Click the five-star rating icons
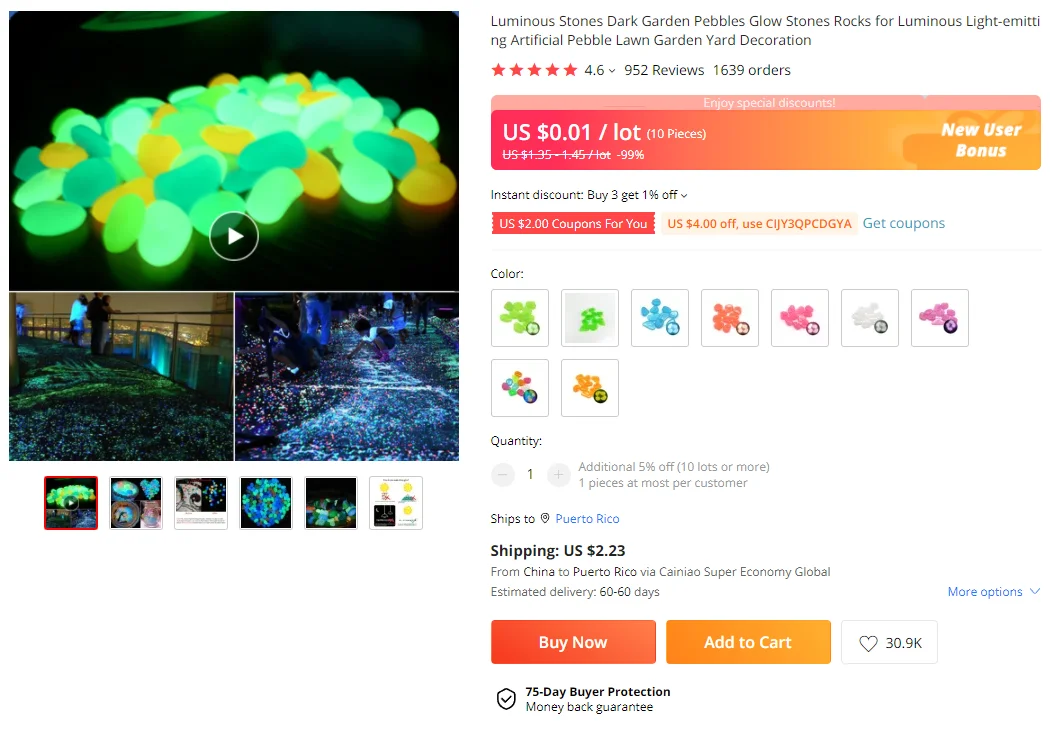Screen dimensions: 1056x748 coord(535,70)
